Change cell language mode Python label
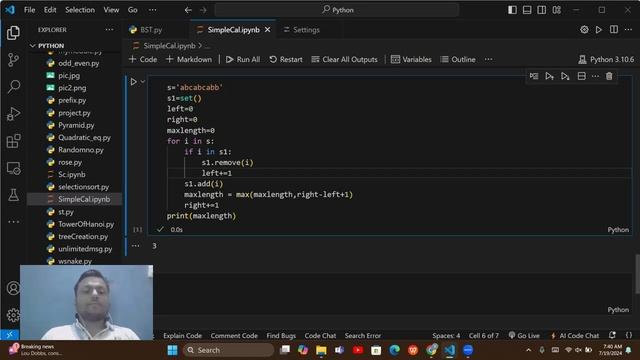 tap(618, 230)
